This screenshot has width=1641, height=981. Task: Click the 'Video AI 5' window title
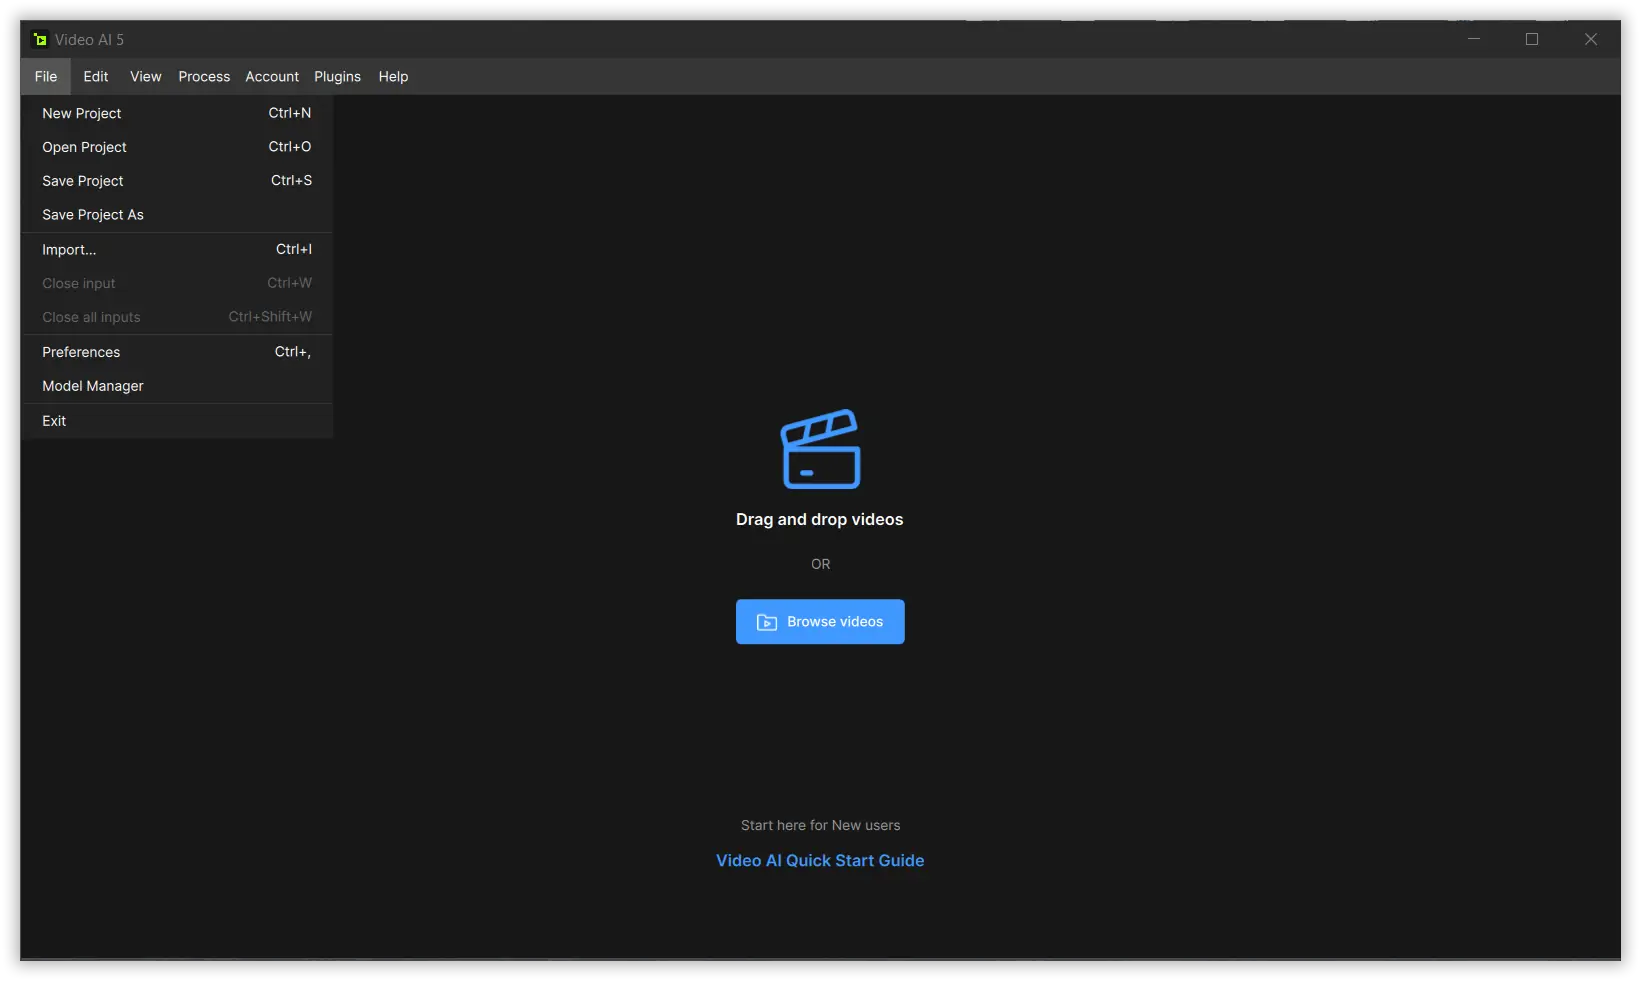[90, 40]
